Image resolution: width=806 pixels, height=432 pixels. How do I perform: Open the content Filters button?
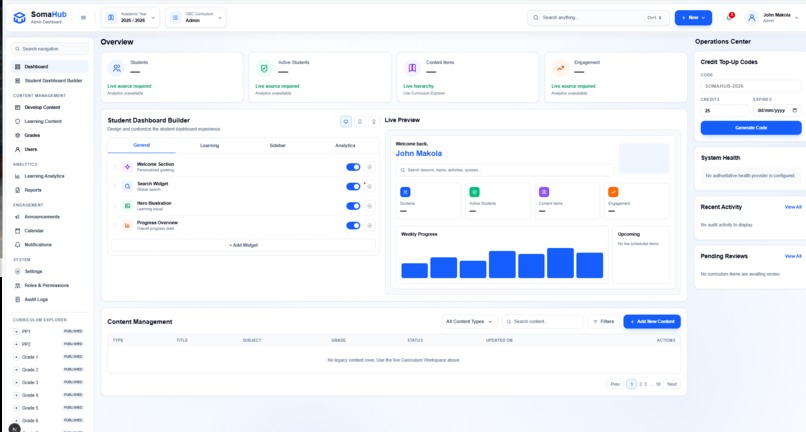(x=603, y=322)
